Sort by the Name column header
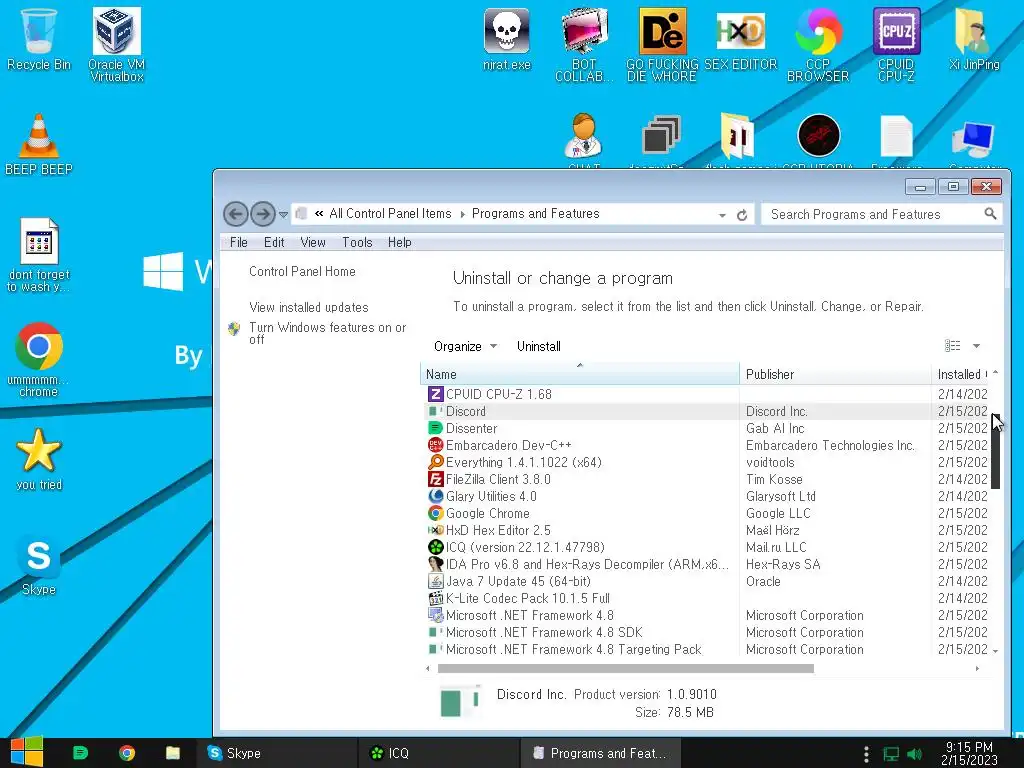 click(x=580, y=374)
